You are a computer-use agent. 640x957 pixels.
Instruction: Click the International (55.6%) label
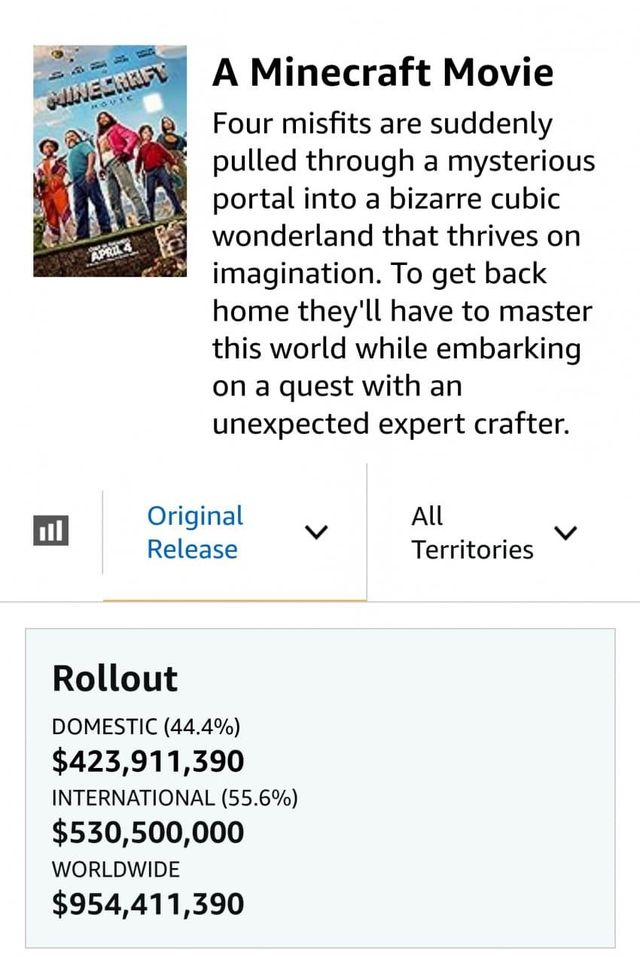coord(174,798)
